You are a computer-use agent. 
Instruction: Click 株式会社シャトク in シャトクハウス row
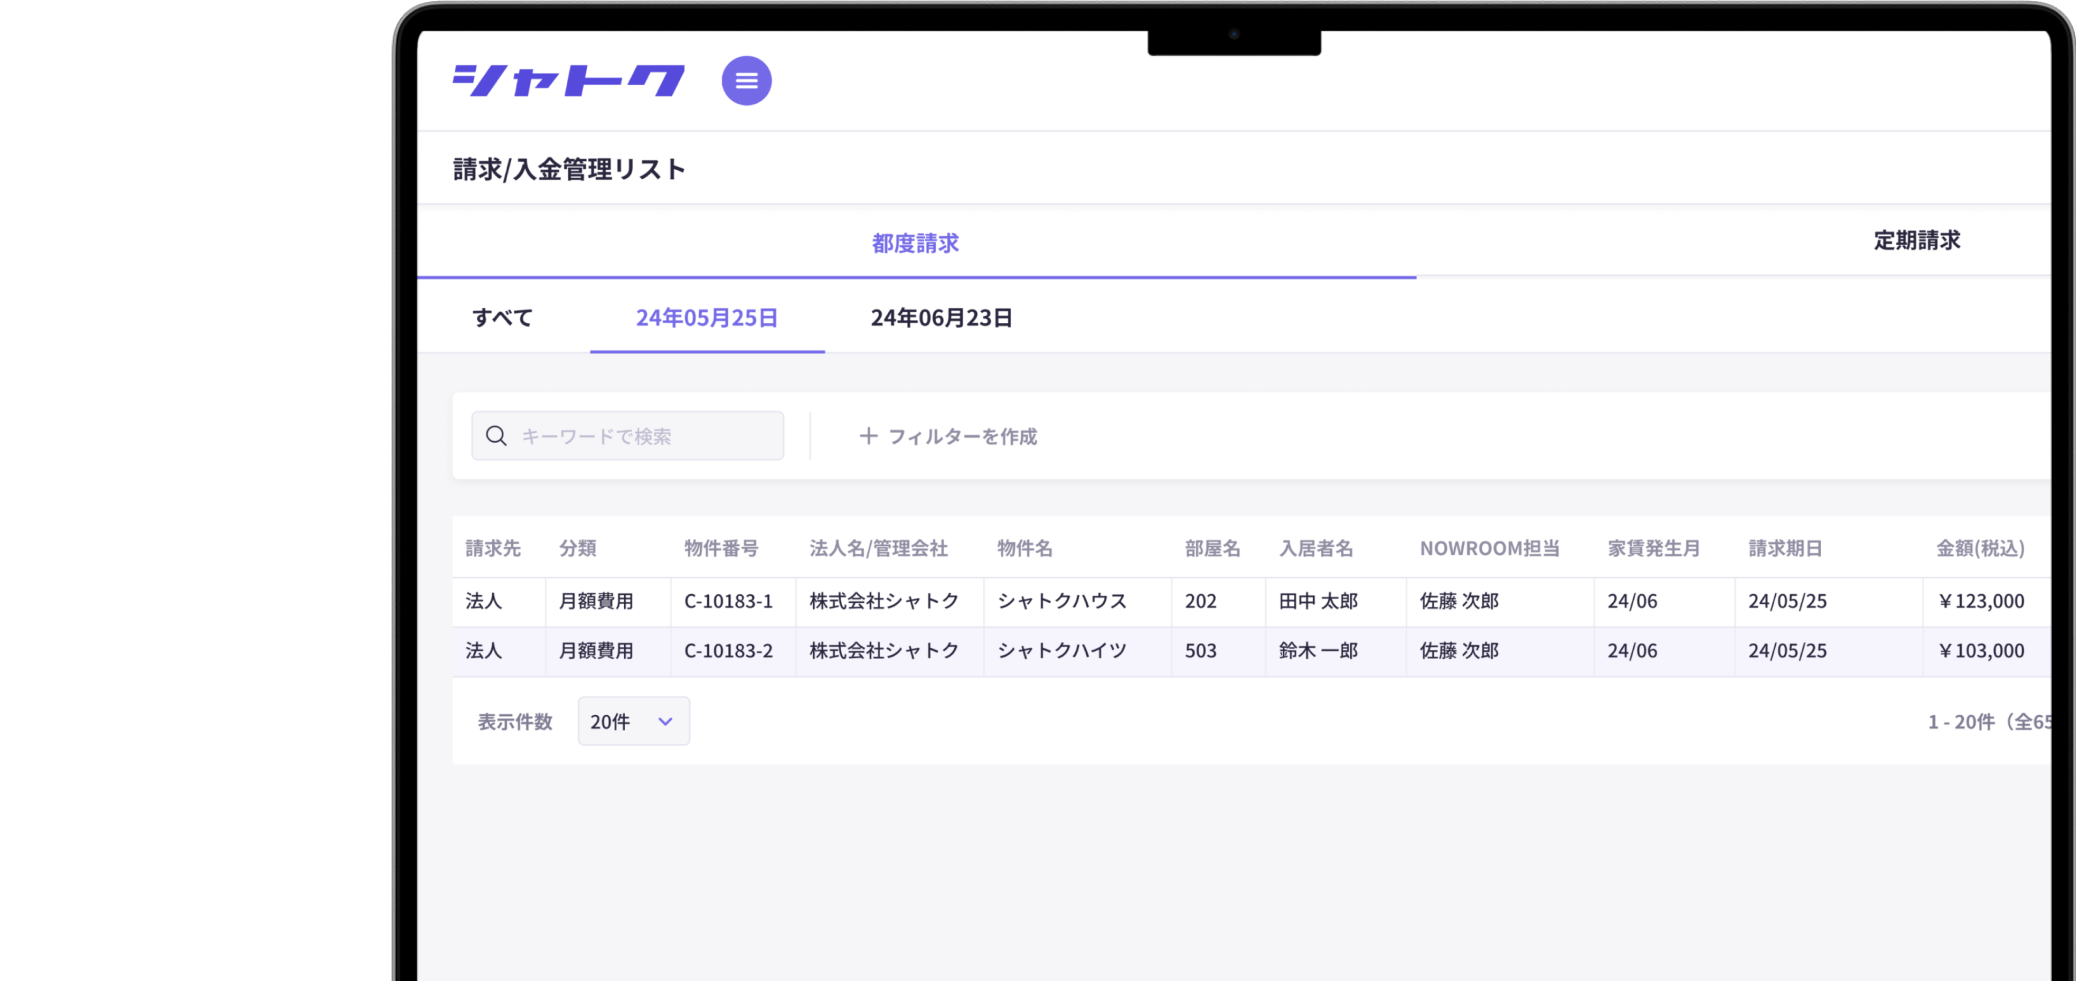(x=884, y=601)
